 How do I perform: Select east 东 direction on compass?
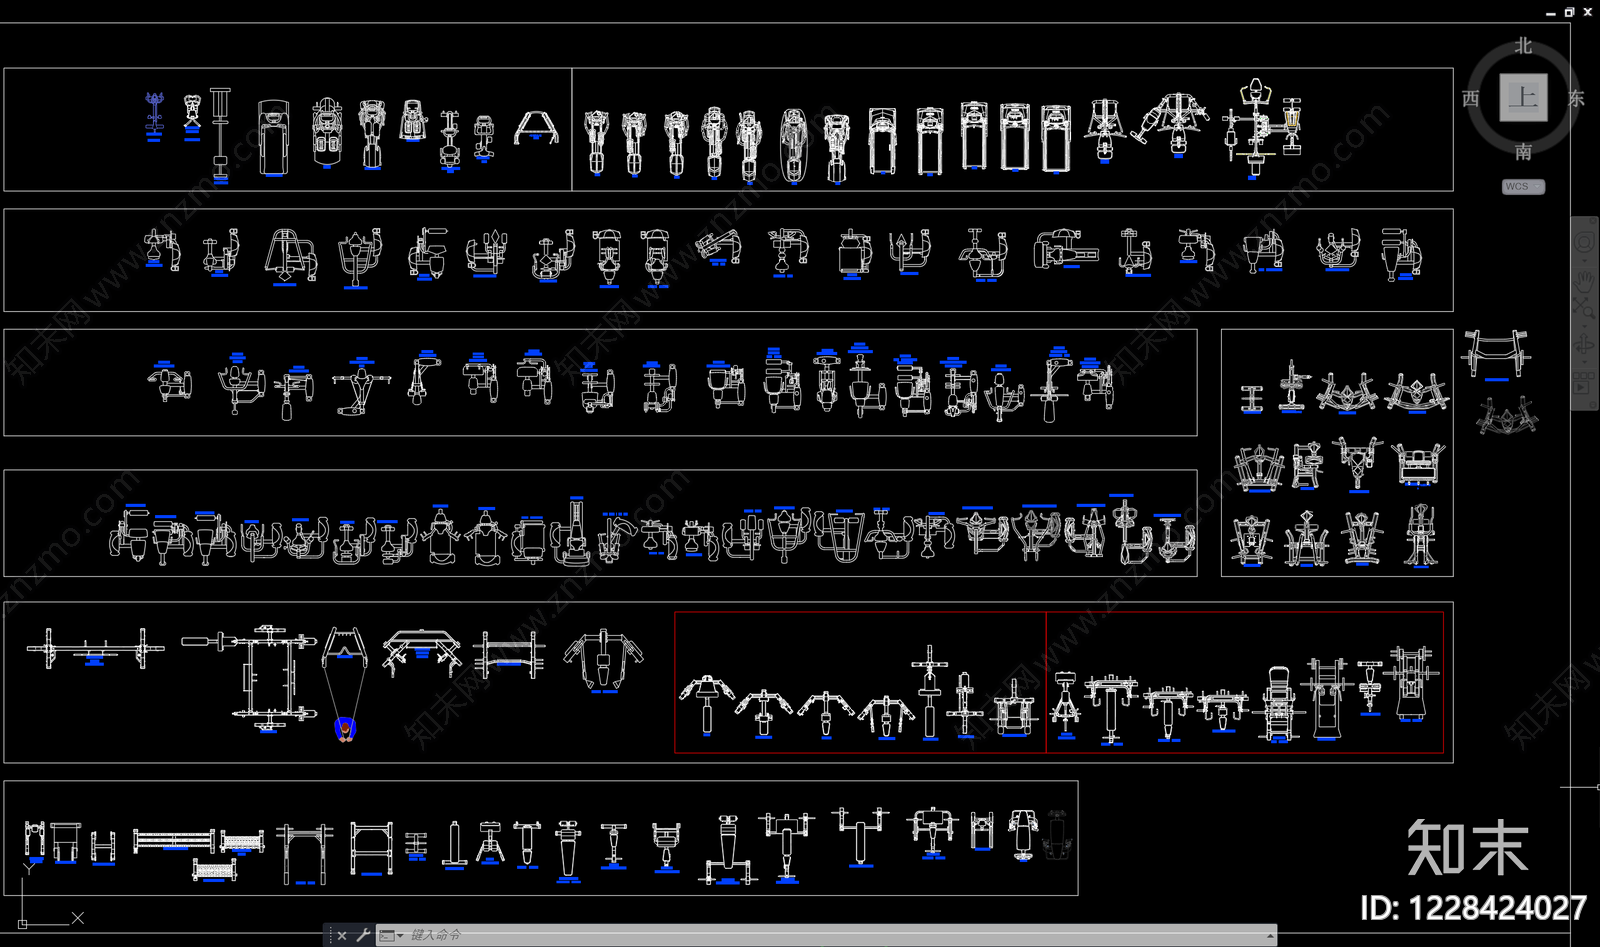(1577, 98)
